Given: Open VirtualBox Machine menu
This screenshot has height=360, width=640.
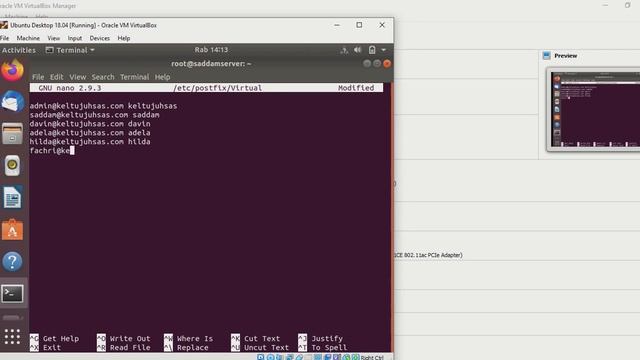Looking at the screenshot, I should coord(28,38).
